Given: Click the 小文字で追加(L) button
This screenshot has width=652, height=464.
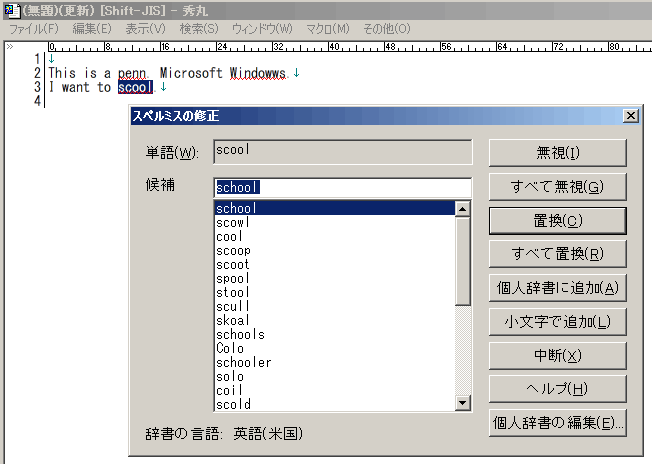Looking at the screenshot, I should (x=557, y=322).
